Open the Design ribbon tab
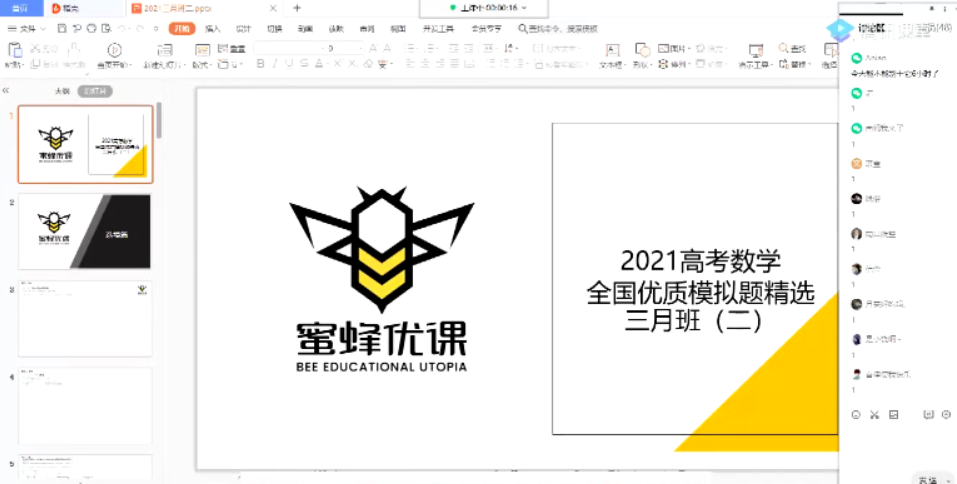Image resolution: width=957 pixels, height=484 pixels. (244, 29)
